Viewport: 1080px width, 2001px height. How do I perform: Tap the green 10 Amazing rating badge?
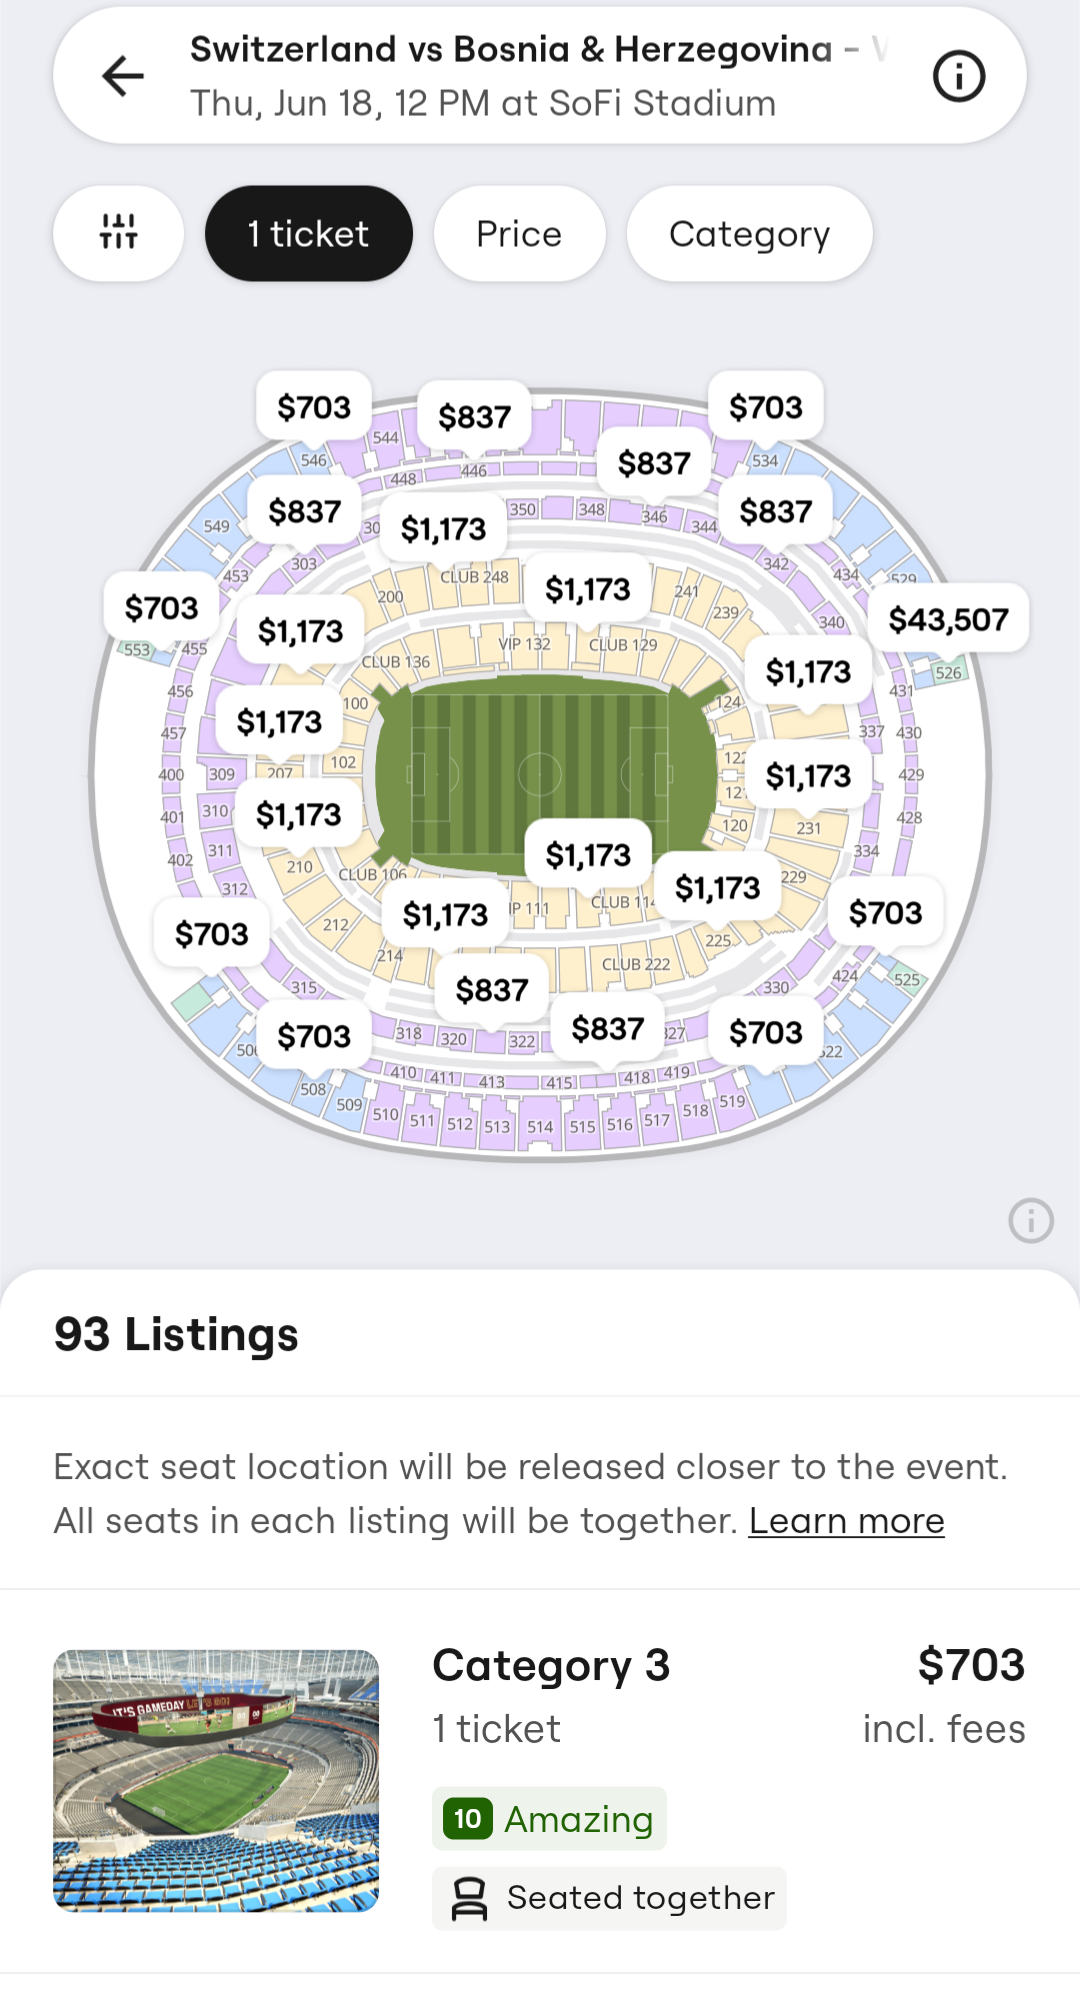[549, 1818]
